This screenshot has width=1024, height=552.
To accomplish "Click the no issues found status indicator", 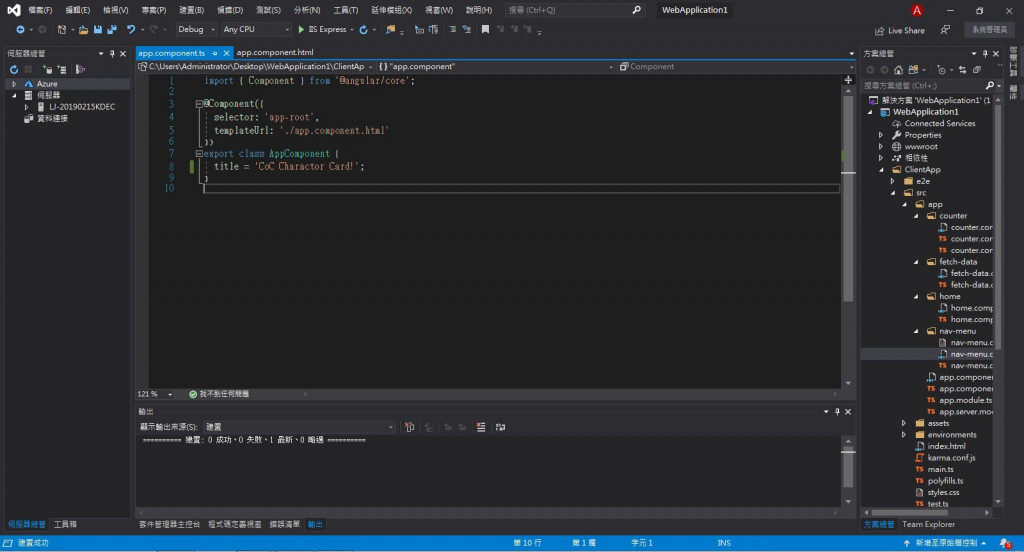I will click(219, 394).
